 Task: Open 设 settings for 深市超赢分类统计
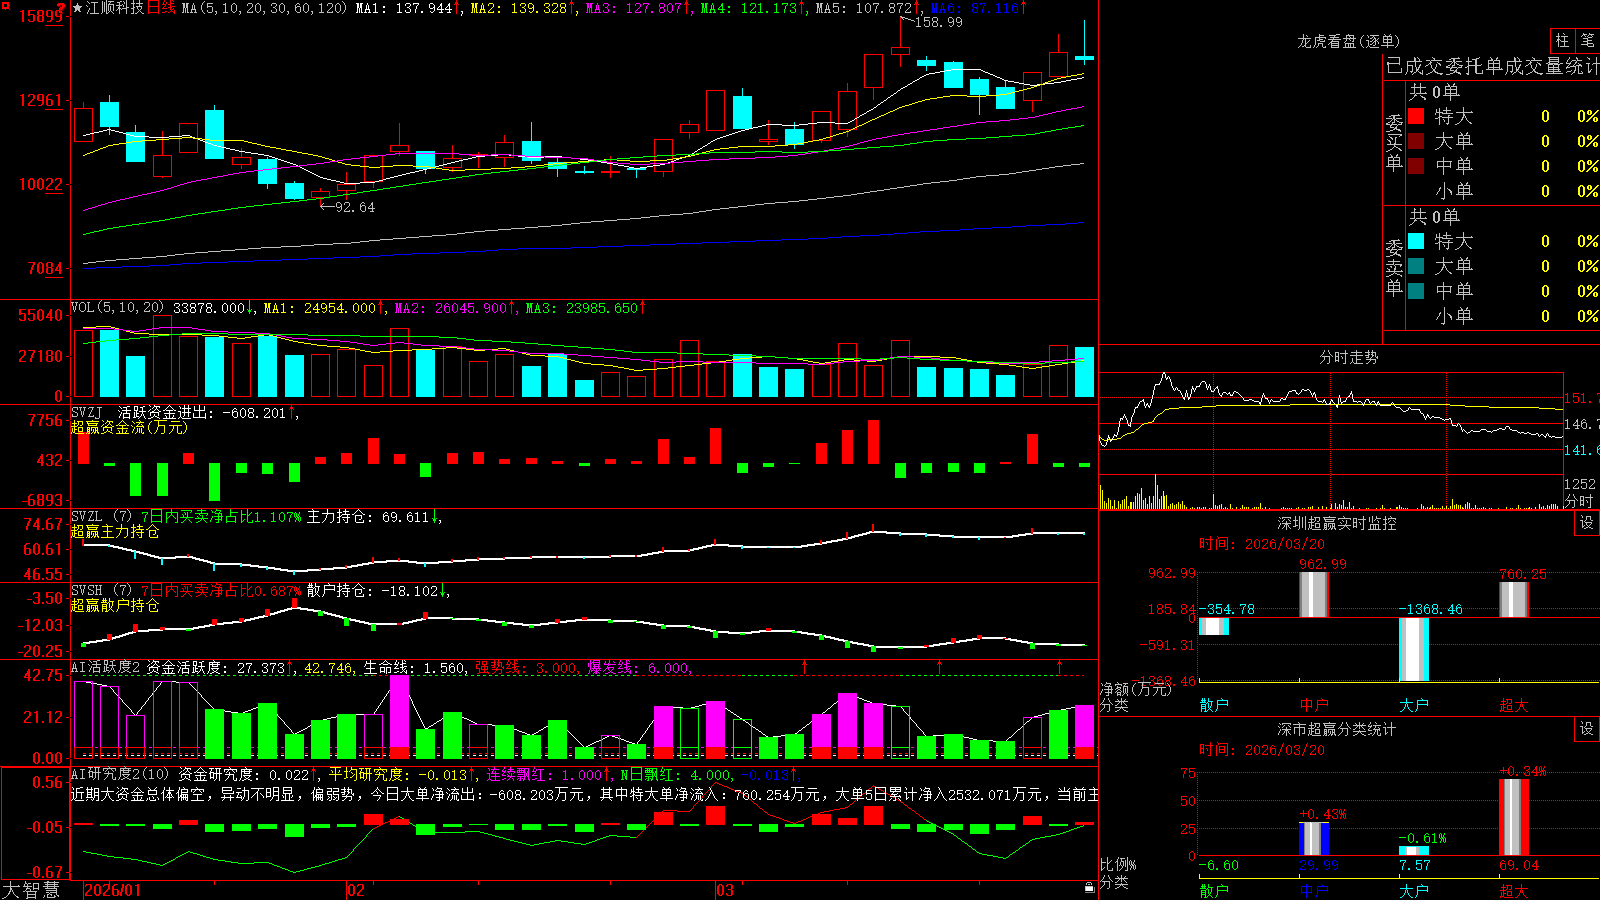point(1587,729)
